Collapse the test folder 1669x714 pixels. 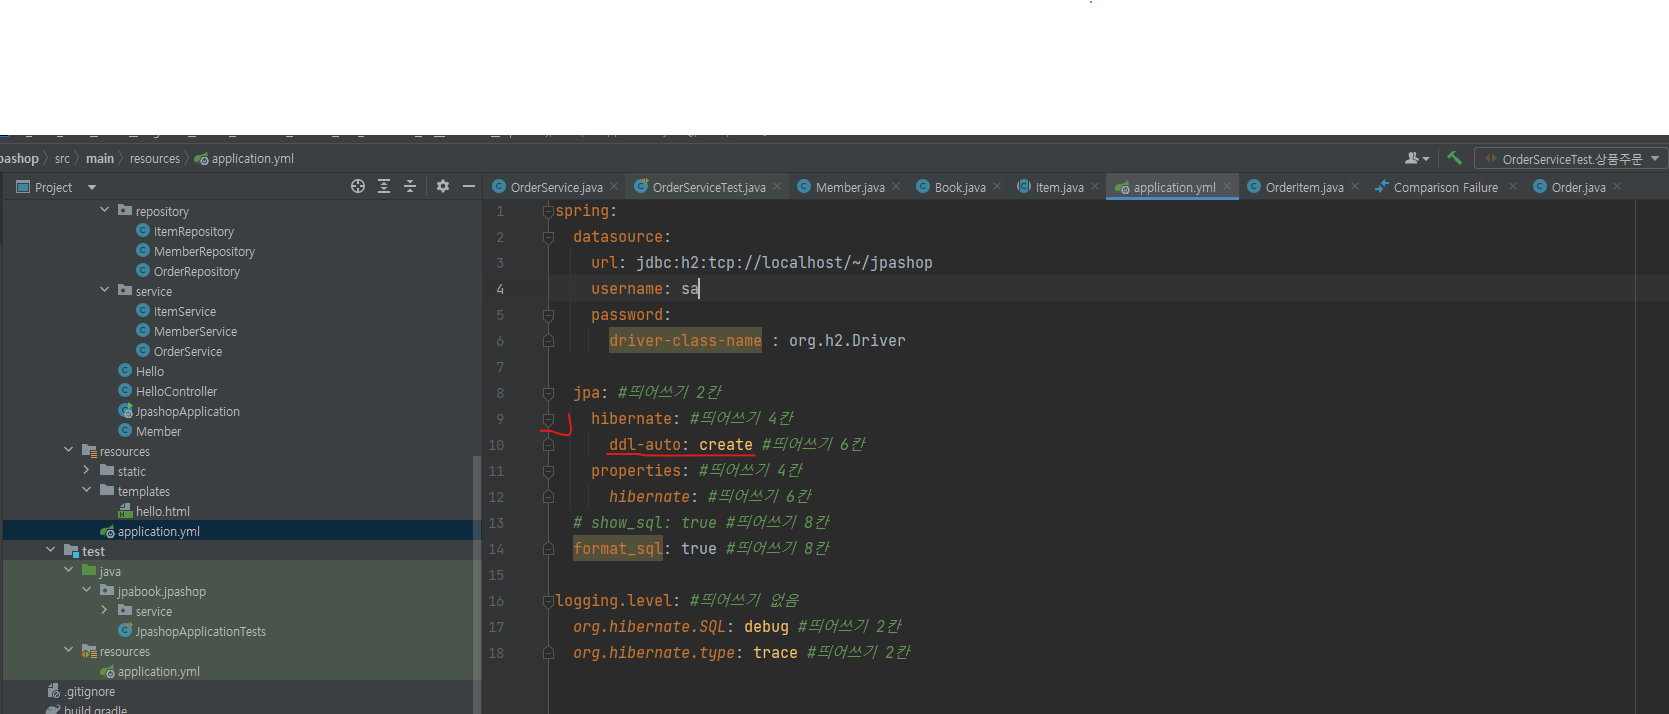51,550
